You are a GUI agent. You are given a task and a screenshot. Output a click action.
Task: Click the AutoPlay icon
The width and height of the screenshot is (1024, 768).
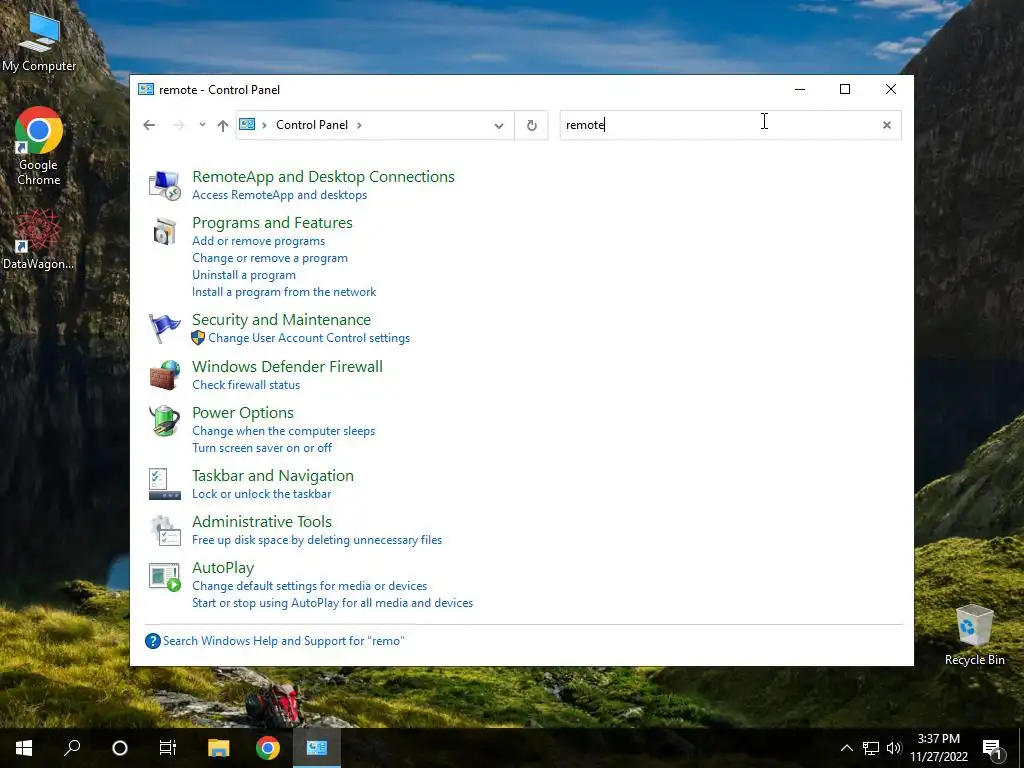point(165,577)
